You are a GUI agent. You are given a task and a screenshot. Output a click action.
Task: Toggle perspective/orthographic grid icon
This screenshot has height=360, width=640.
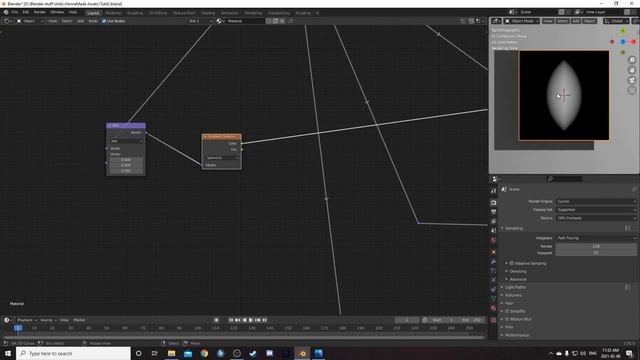(632, 91)
